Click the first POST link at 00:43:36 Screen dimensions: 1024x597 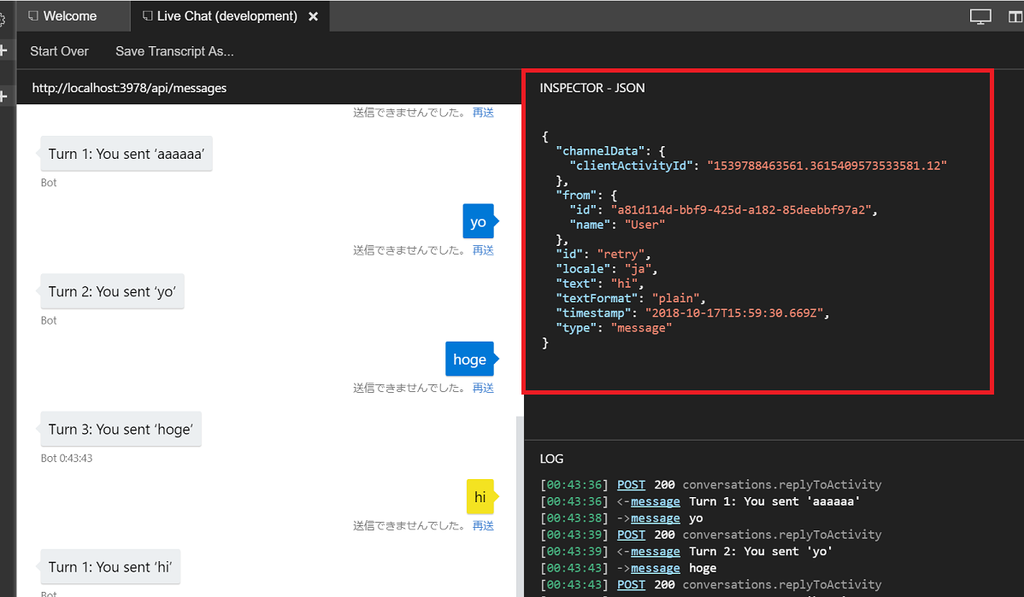[x=631, y=485]
